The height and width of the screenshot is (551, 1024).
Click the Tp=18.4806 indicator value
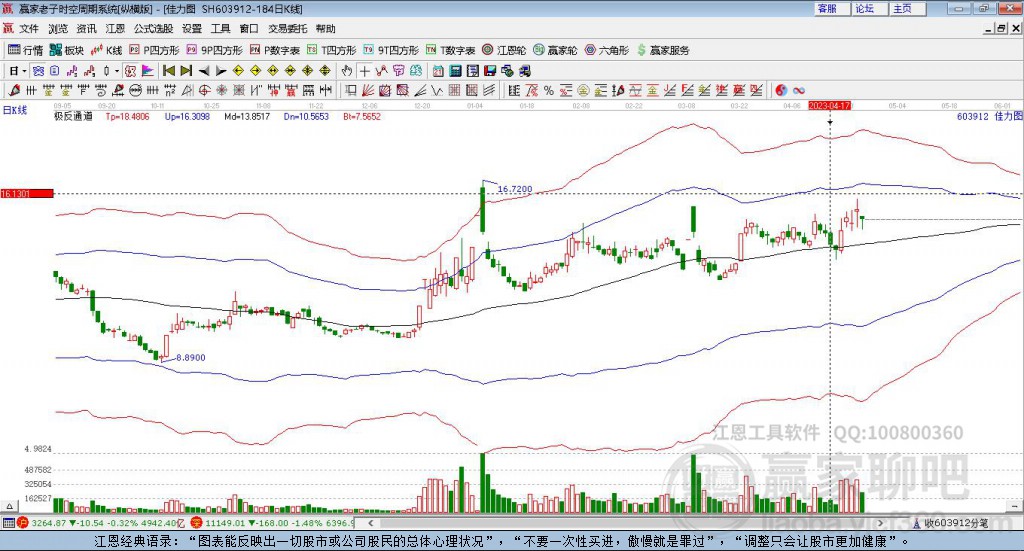[127, 116]
